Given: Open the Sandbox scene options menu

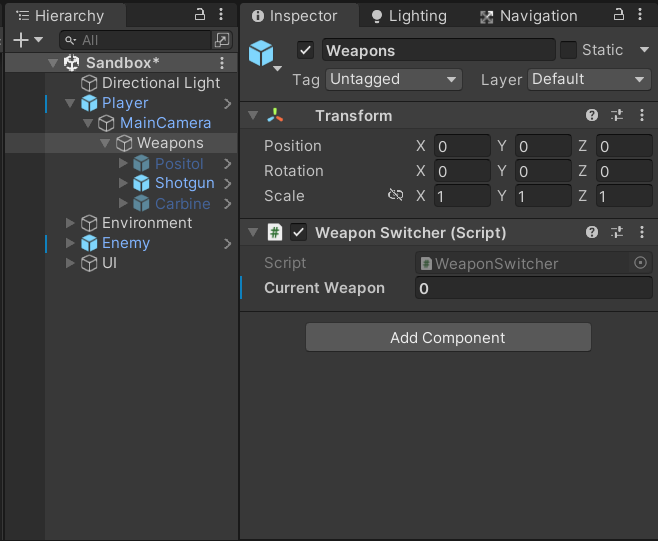Looking at the screenshot, I should [x=222, y=63].
